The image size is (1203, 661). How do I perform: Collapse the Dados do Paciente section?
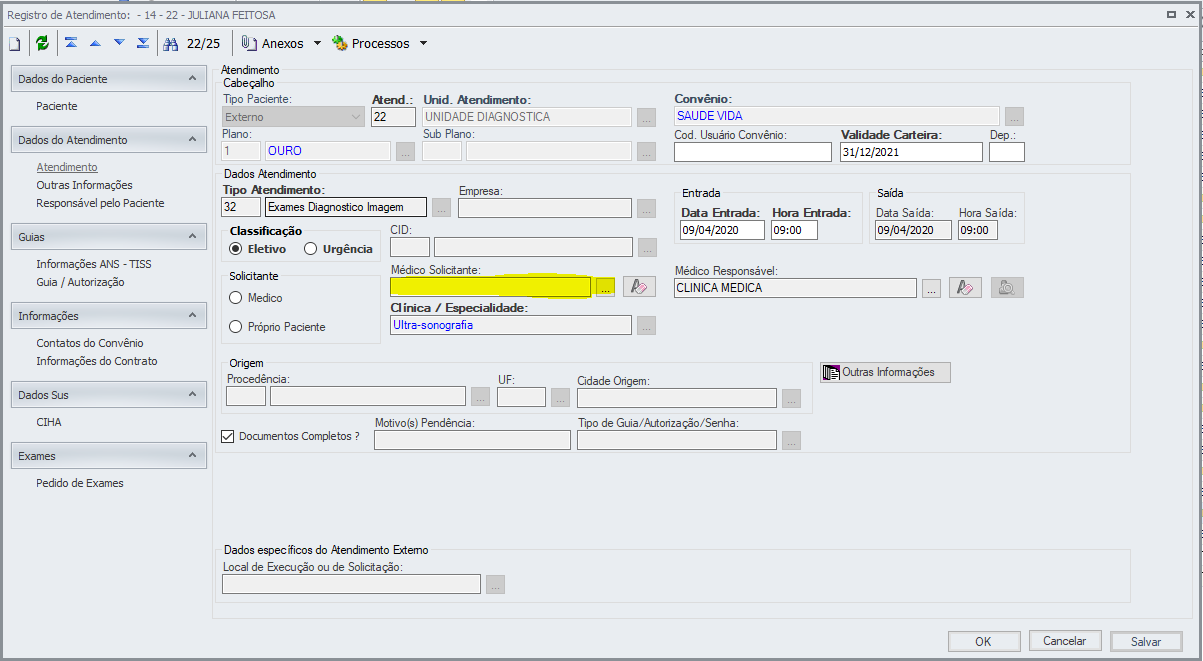(191, 78)
